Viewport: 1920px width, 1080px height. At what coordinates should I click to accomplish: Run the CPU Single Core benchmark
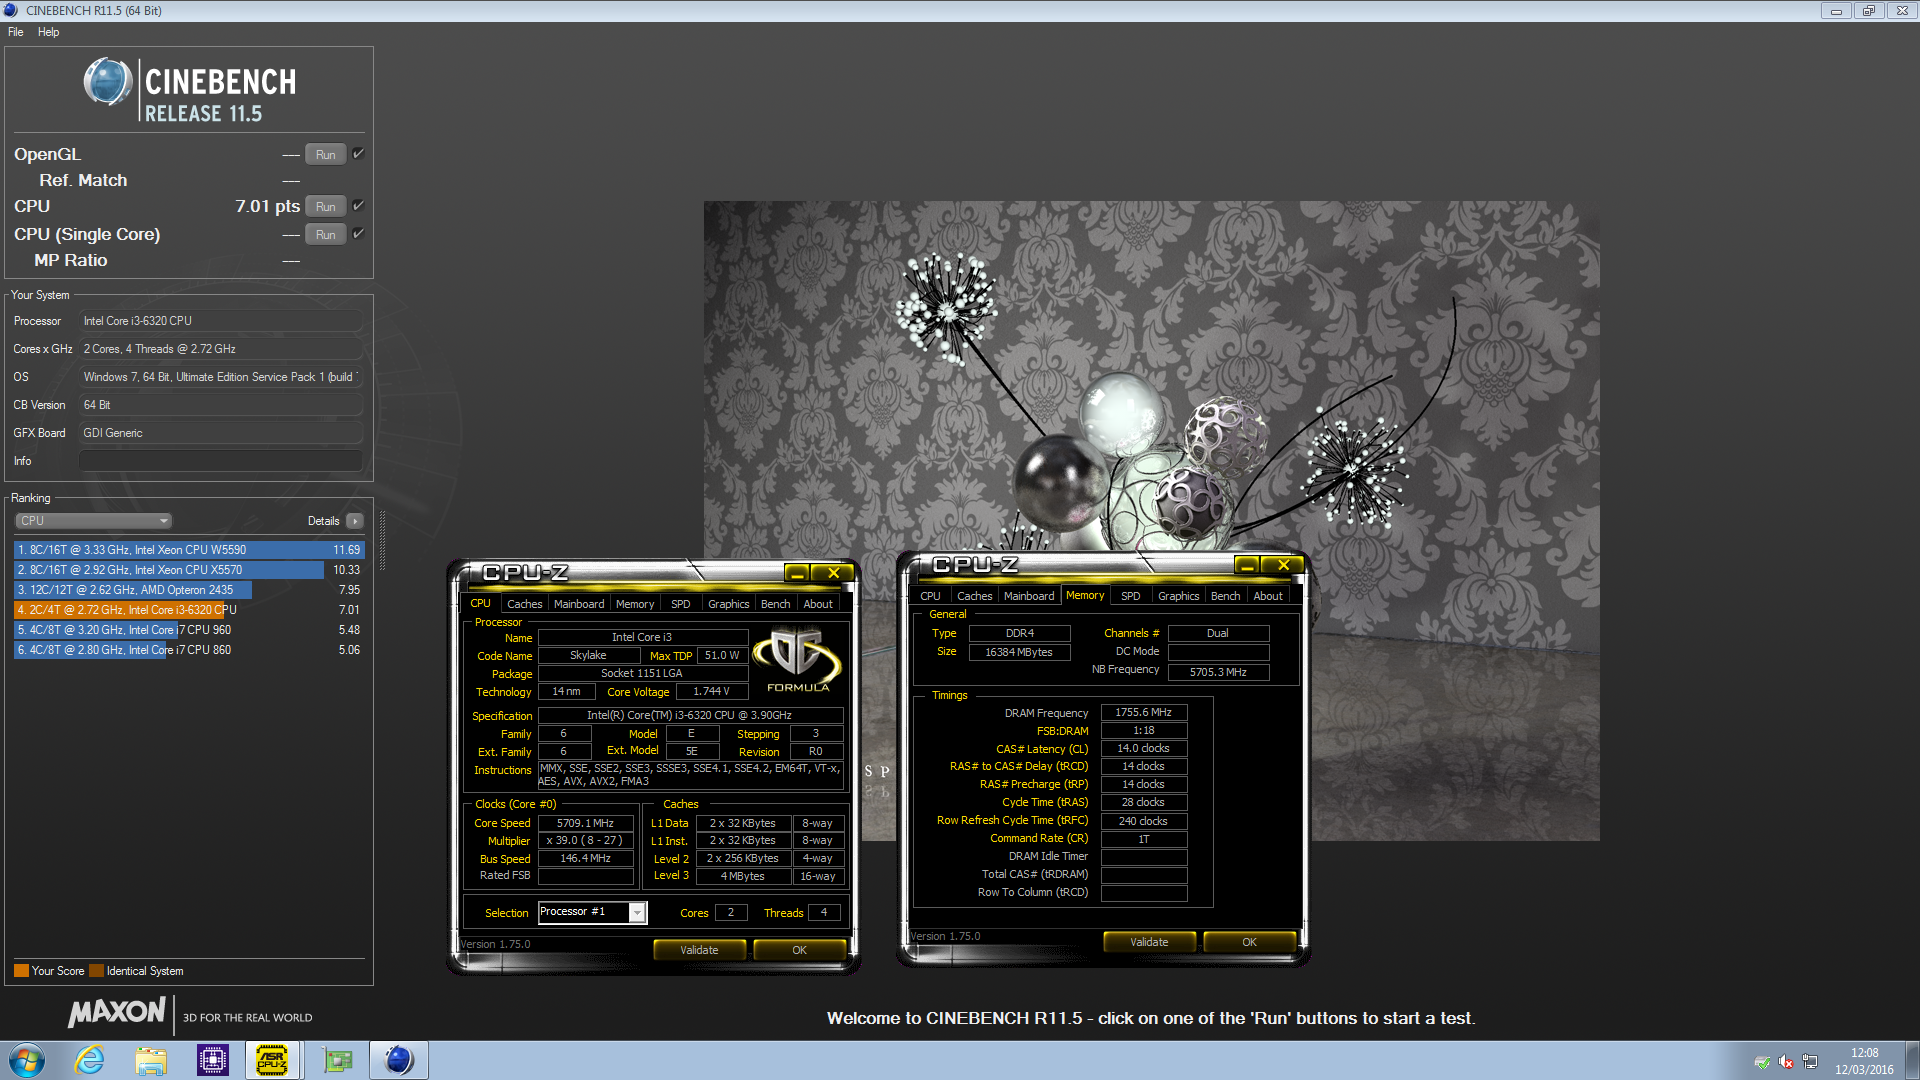[326, 235]
